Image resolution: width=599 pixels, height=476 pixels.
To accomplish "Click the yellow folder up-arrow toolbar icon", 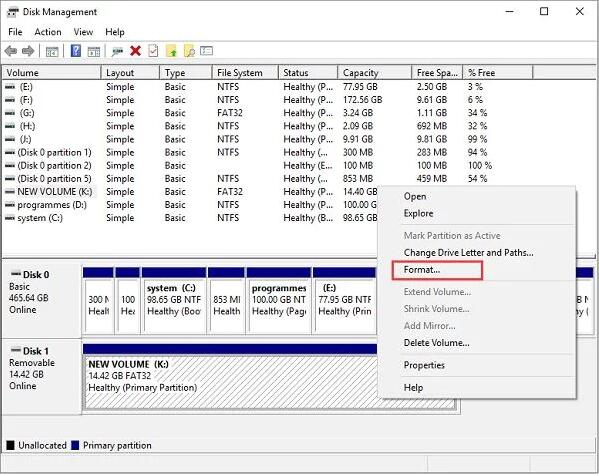I will [172, 51].
